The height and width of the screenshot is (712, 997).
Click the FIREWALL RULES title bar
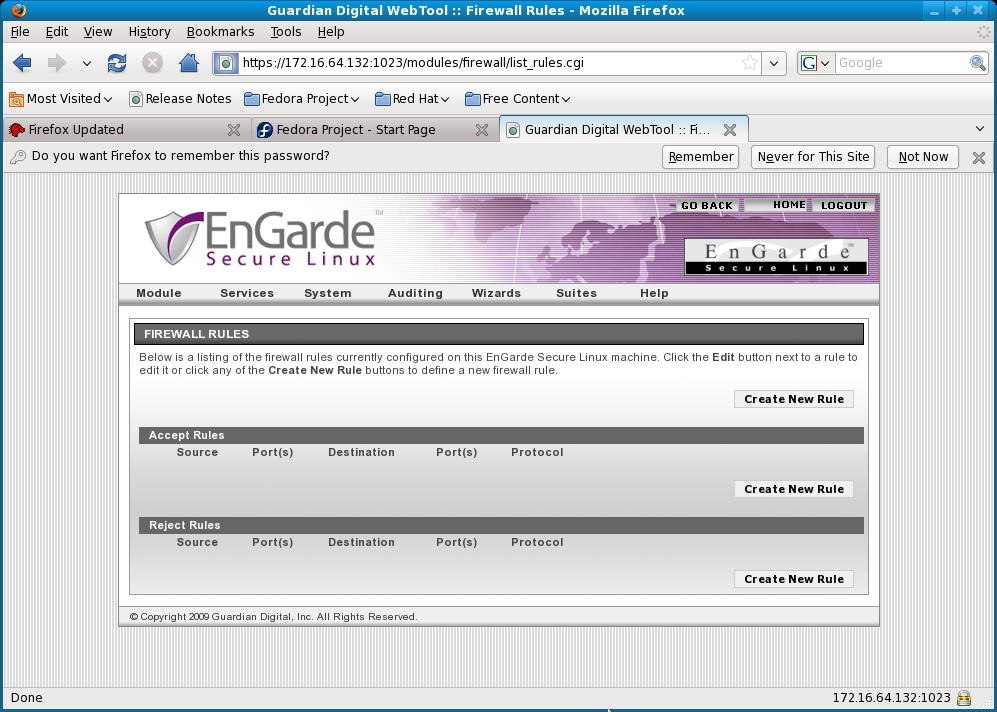point(499,334)
